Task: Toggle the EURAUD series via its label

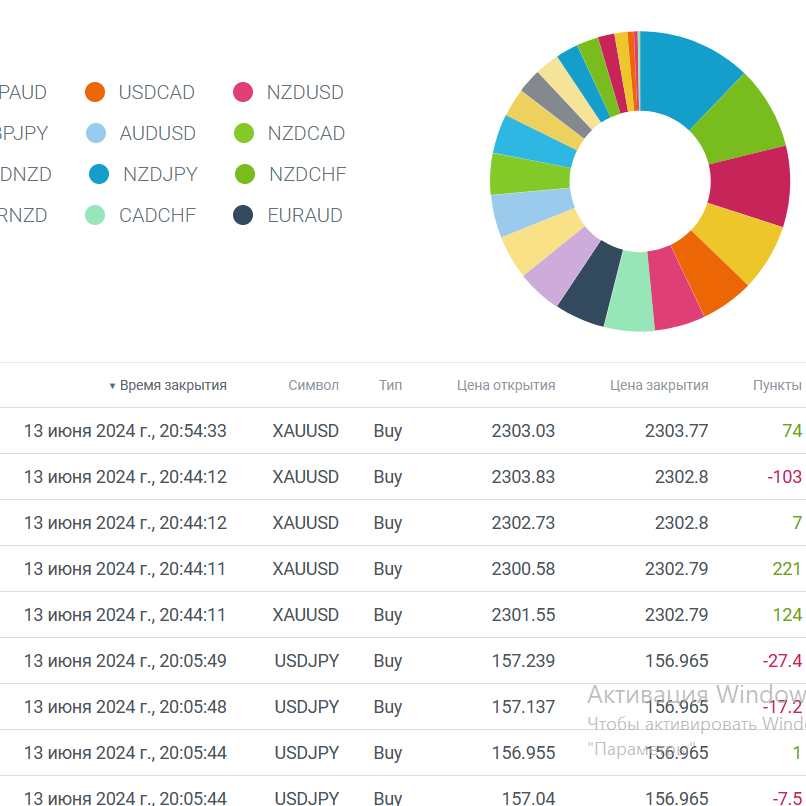Action: 305,216
